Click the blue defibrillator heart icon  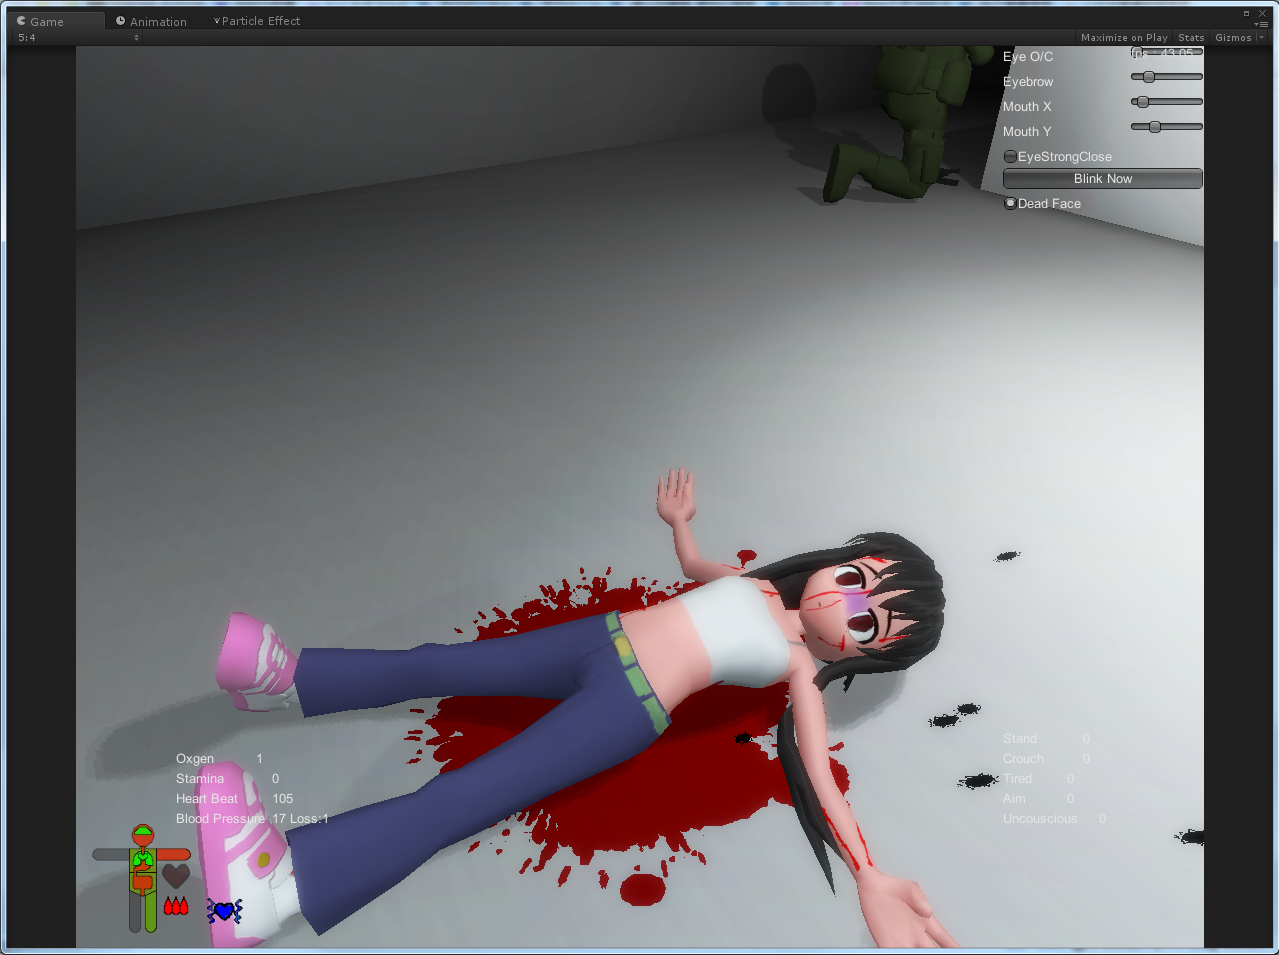(224, 910)
